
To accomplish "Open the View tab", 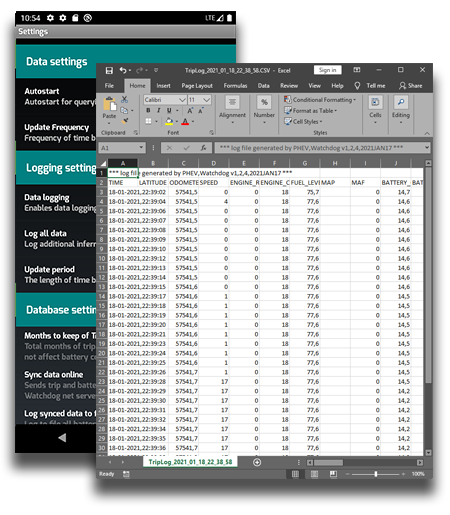I will [x=314, y=86].
